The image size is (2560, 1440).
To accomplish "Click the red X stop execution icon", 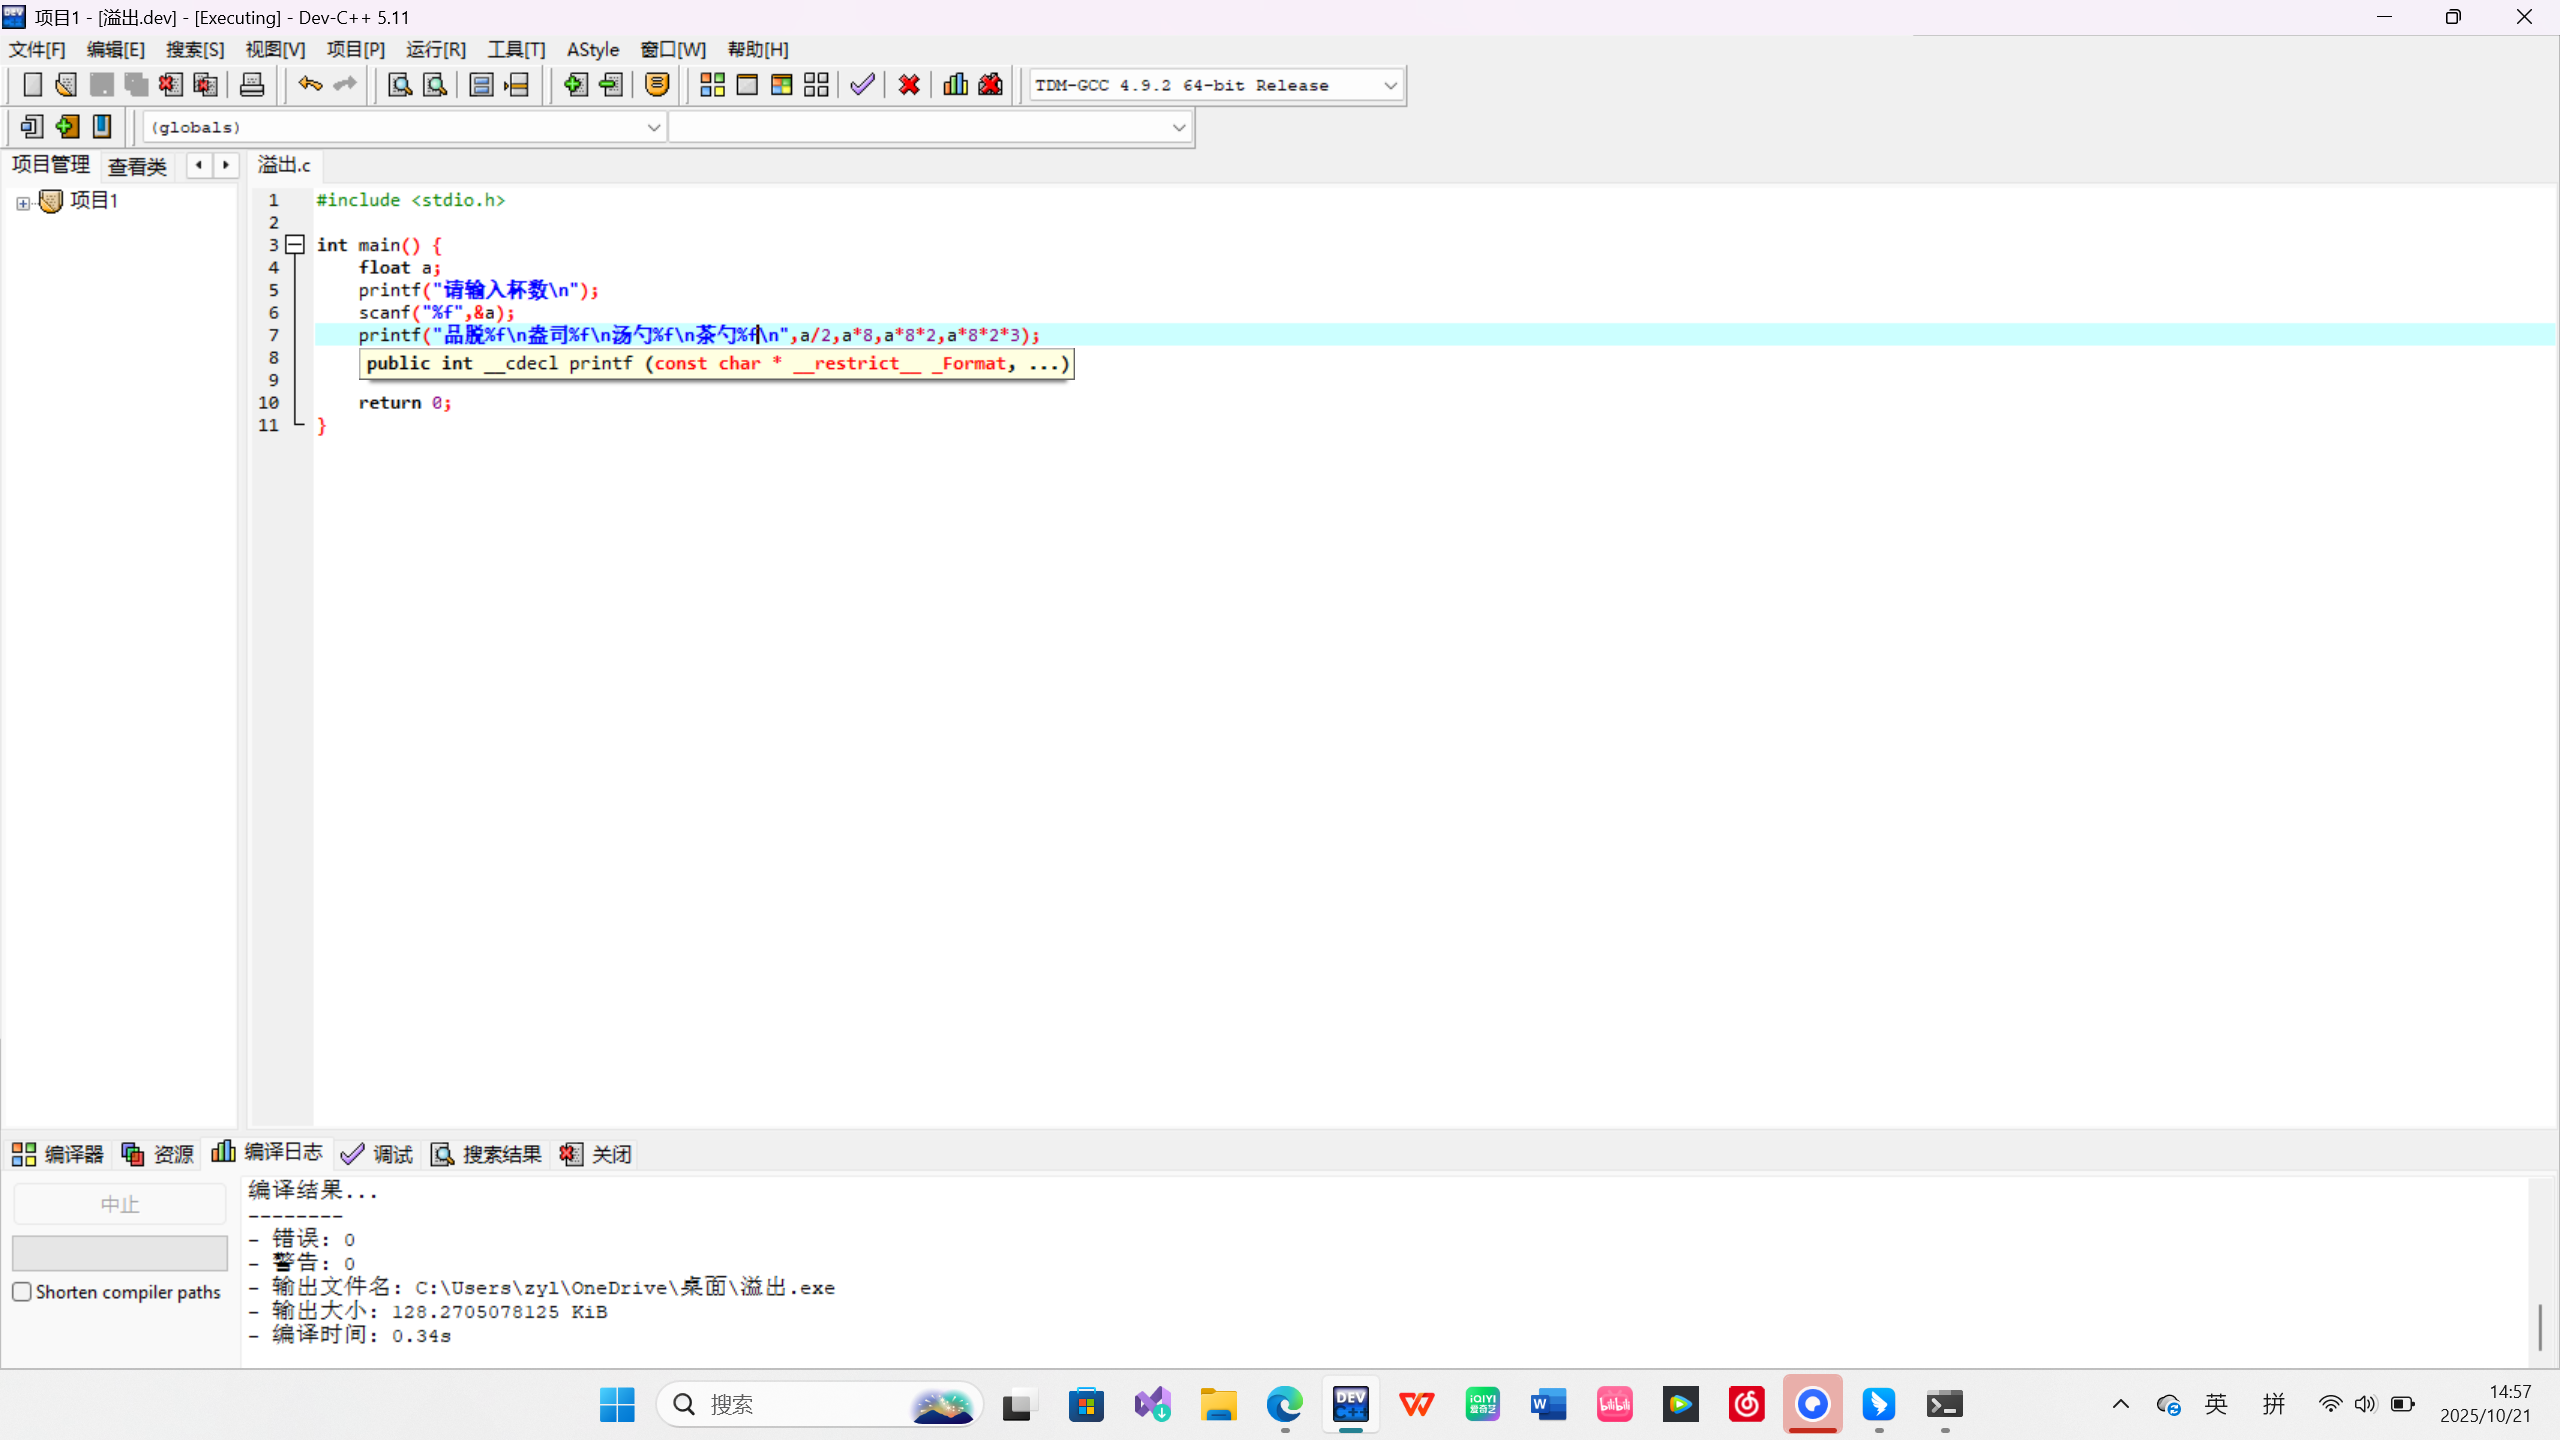I will [x=909, y=85].
